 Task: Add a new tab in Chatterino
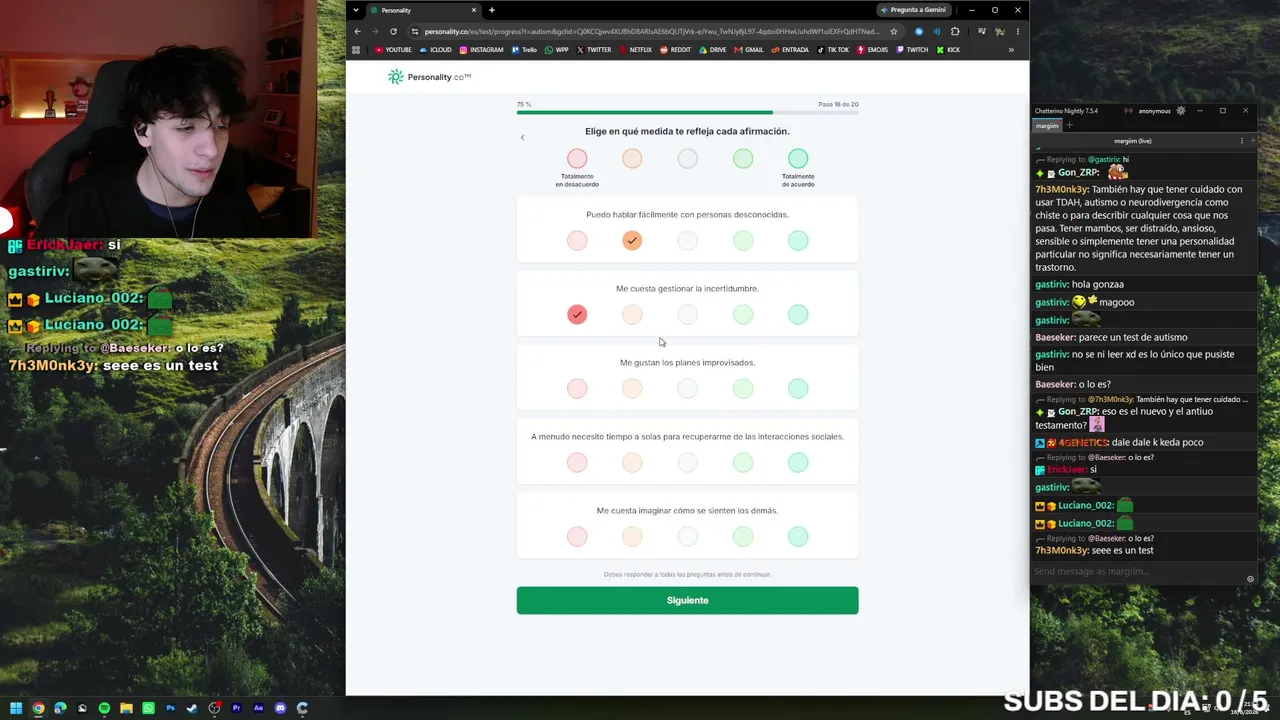(x=1069, y=126)
